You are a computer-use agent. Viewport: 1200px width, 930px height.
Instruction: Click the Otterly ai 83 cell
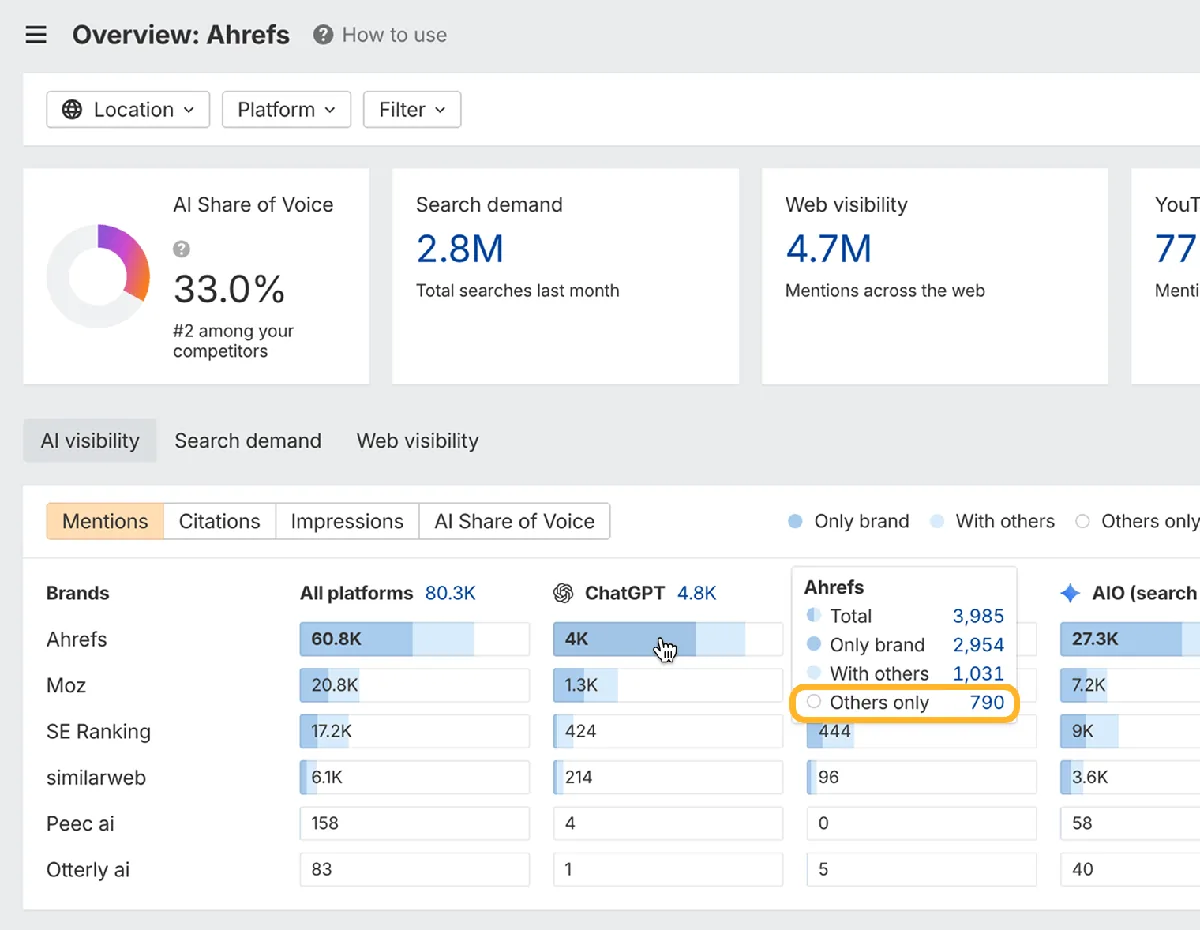tap(415, 869)
